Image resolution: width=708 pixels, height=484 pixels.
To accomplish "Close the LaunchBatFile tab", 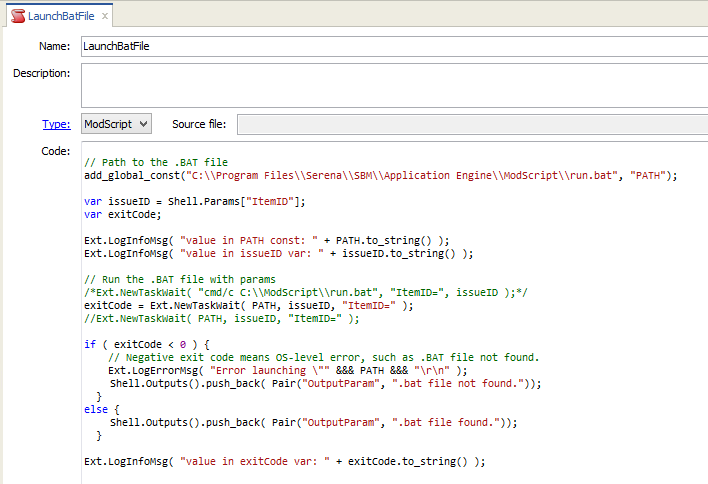I will click(x=104, y=15).
